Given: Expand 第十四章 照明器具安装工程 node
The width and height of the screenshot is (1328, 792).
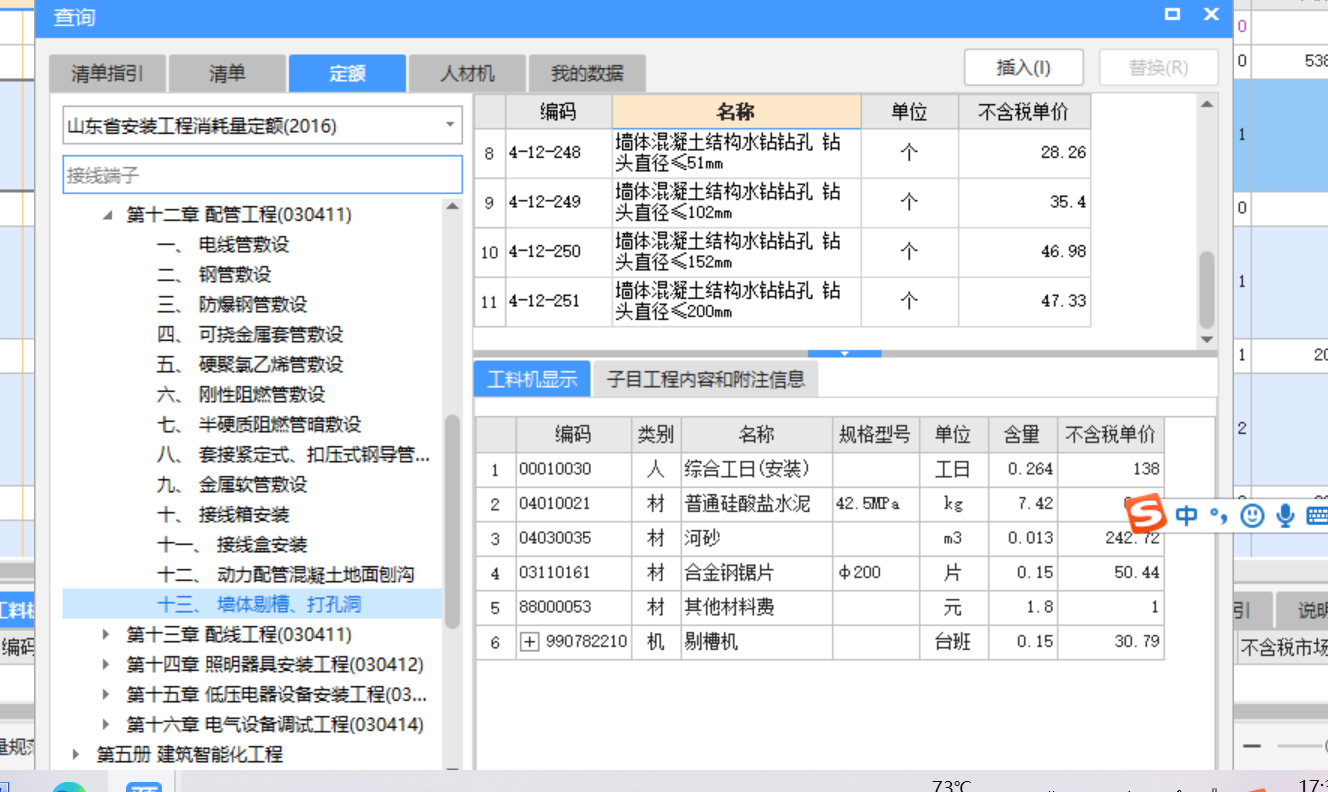Looking at the screenshot, I should click(x=108, y=665).
